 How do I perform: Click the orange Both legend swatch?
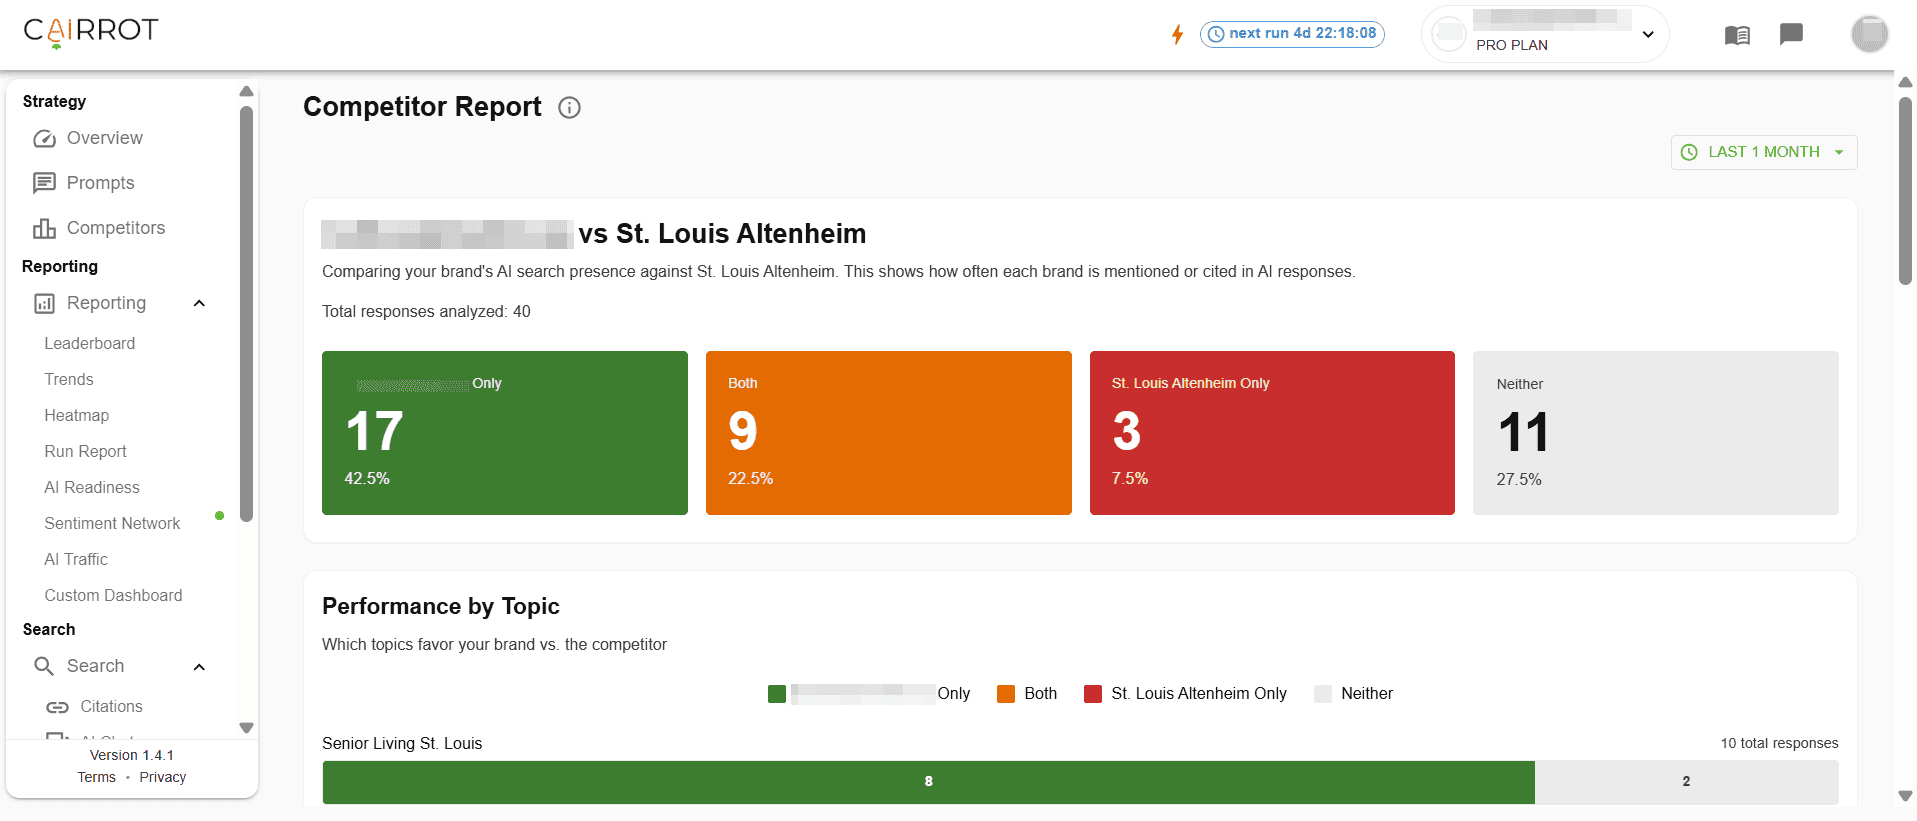click(1006, 694)
